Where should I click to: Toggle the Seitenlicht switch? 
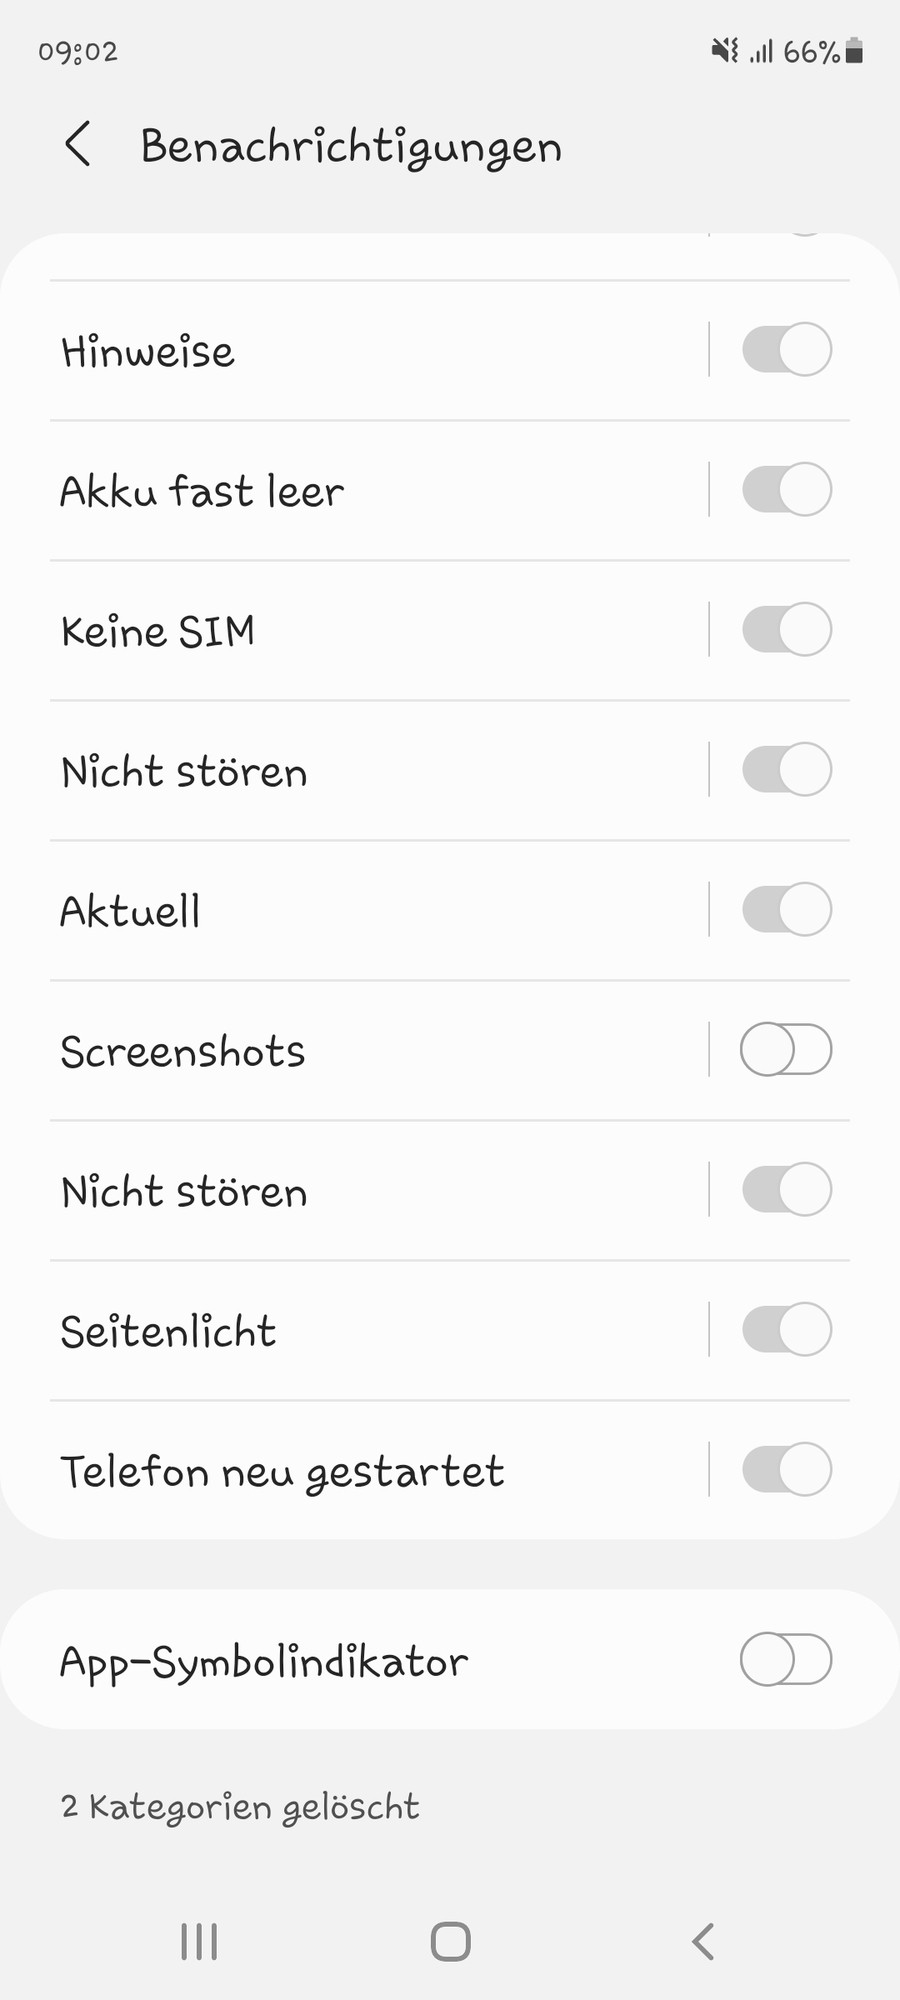point(786,1330)
